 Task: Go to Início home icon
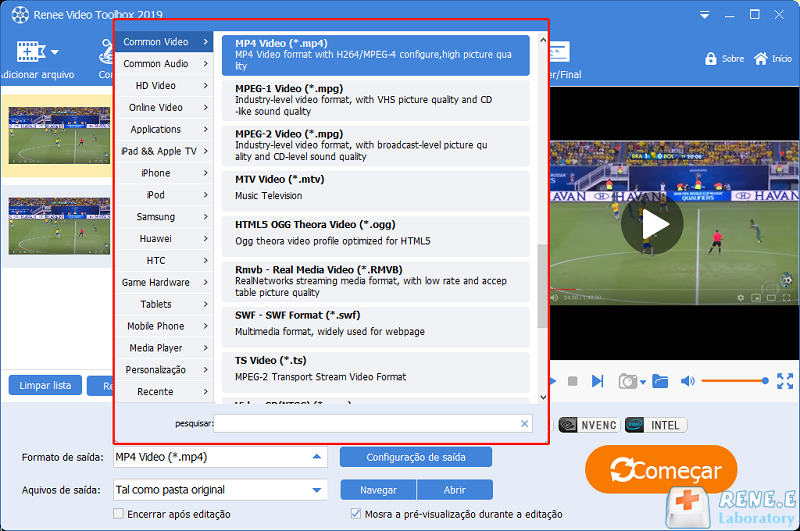coord(761,59)
